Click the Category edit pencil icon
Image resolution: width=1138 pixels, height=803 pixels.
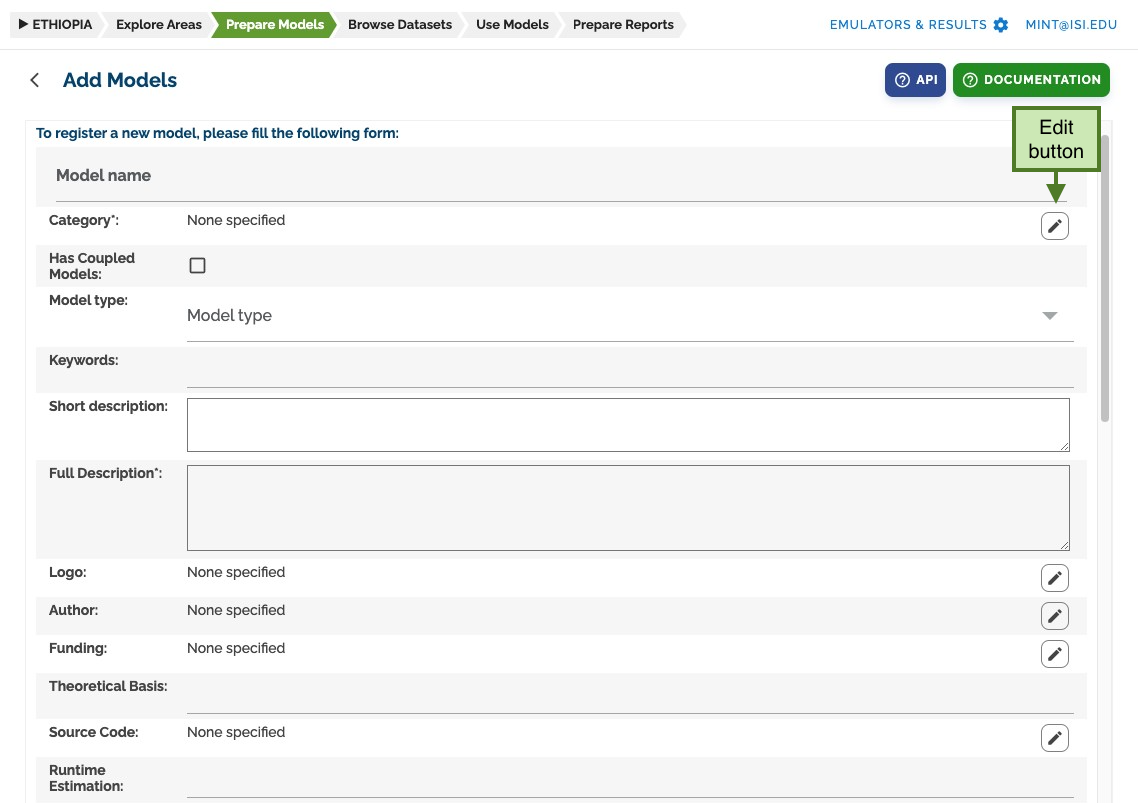click(1055, 226)
